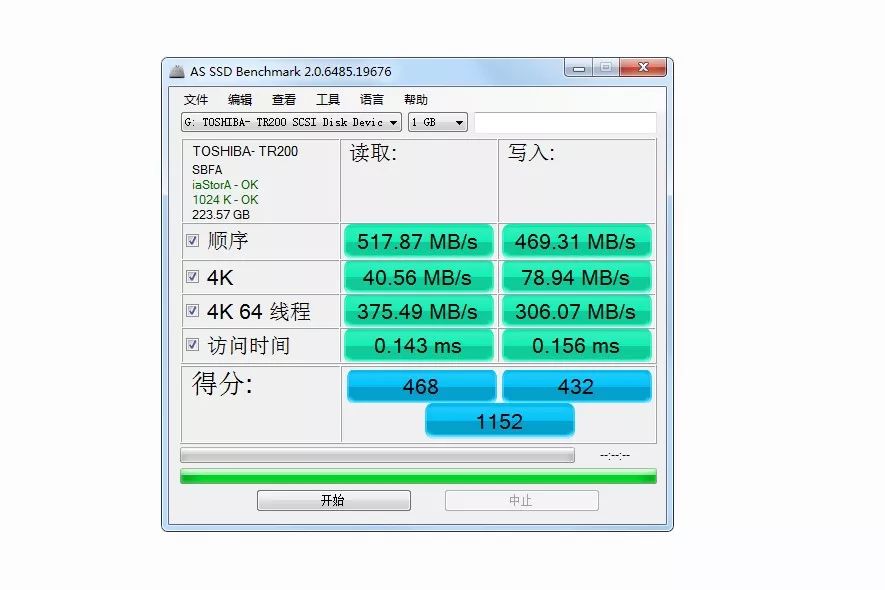Screen dimensions: 885x590
Task: Open the 查看 (View) menu
Action: [283, 99]
